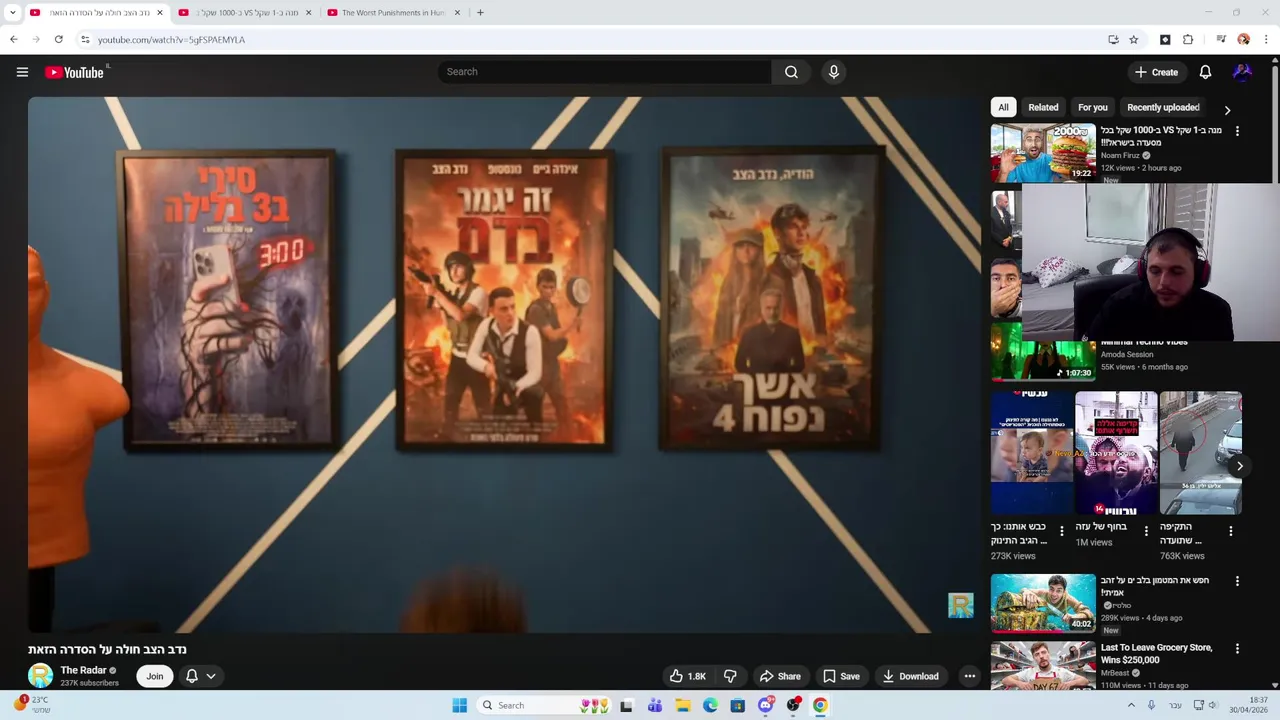Viewport: 1280px width, 720px height.
Task: Open Microsoft Edge from taskbar
Action: point(710,705)
